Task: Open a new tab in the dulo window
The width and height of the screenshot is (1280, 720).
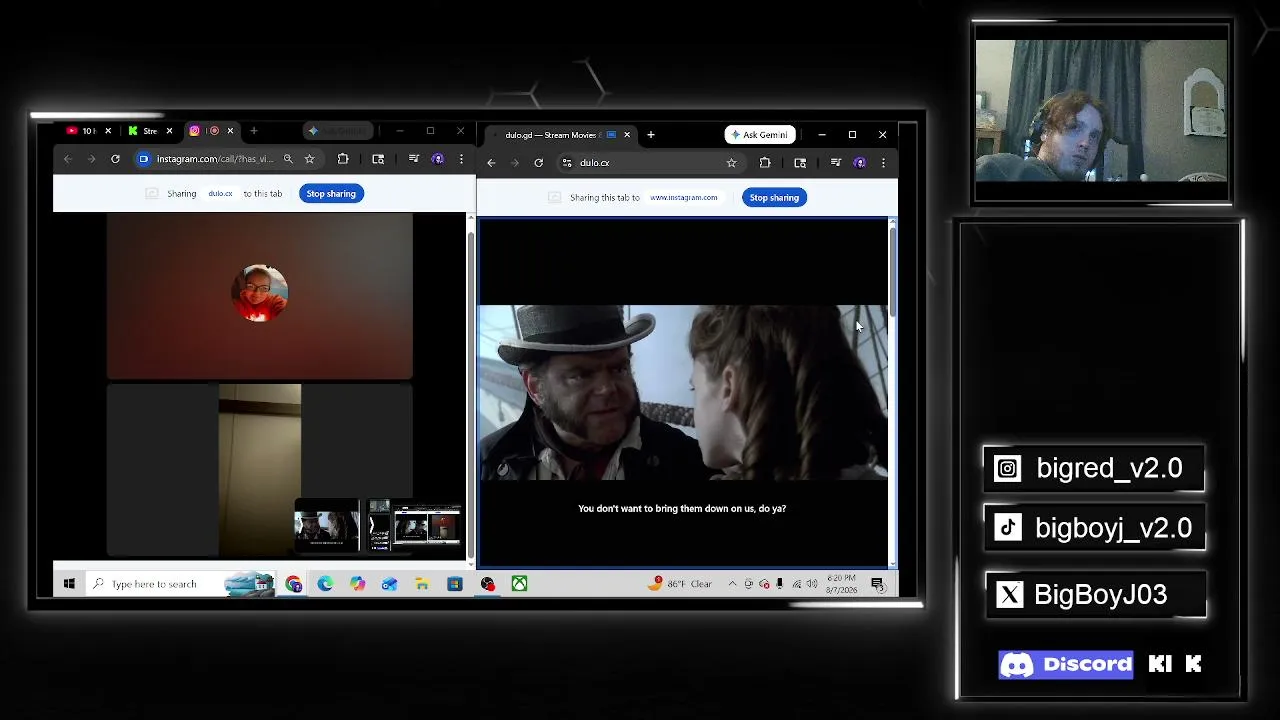Action: [651, 135]
